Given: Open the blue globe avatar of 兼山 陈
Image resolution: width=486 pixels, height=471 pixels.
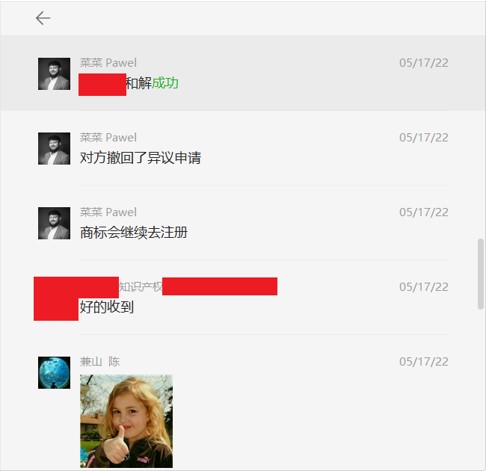Looking at the screenshot, I should point(54,372).
